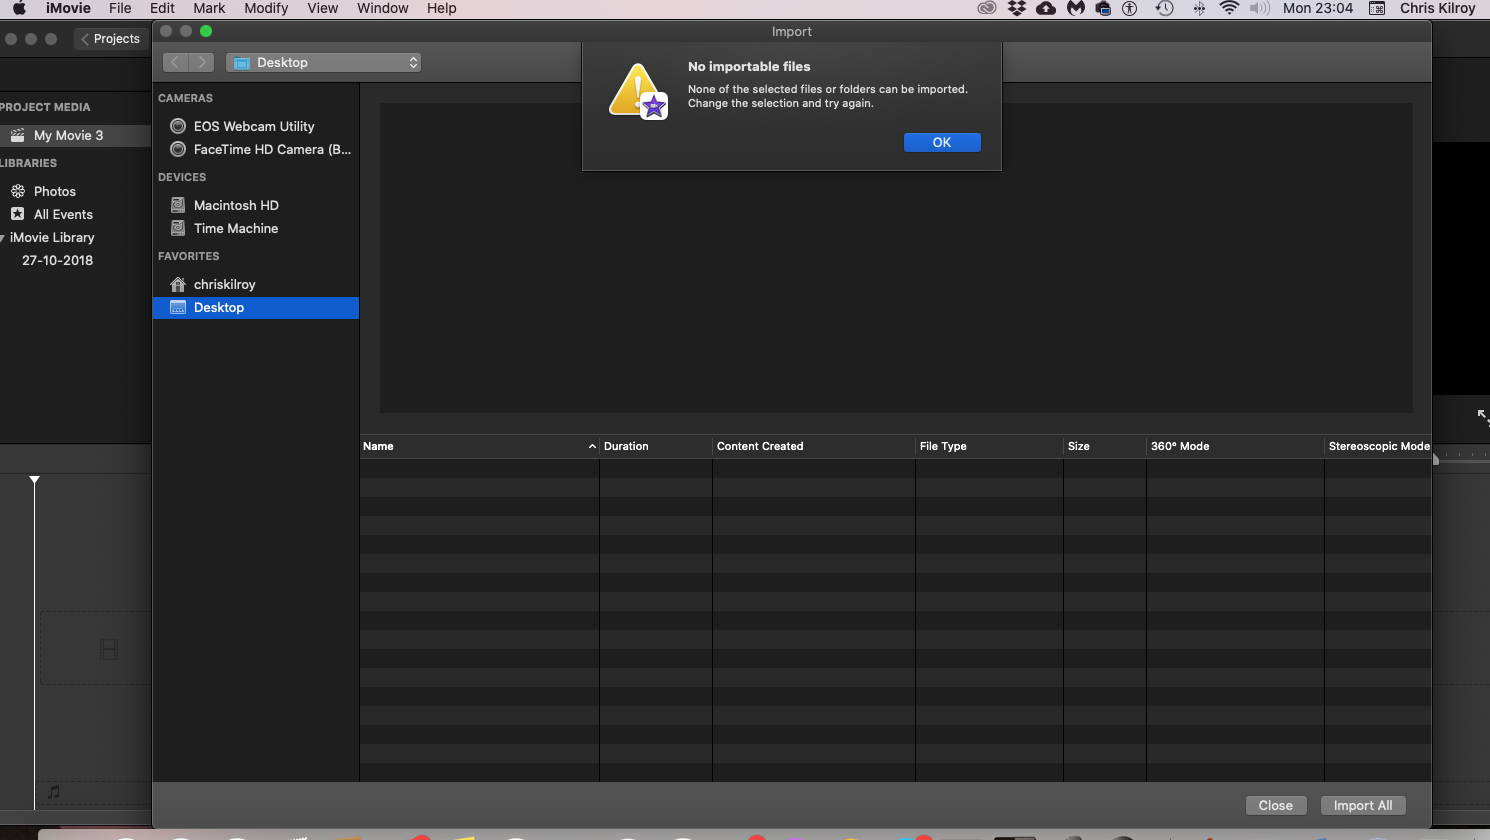Open the Help menu
1490x840 pixels.
coord(441,8)
